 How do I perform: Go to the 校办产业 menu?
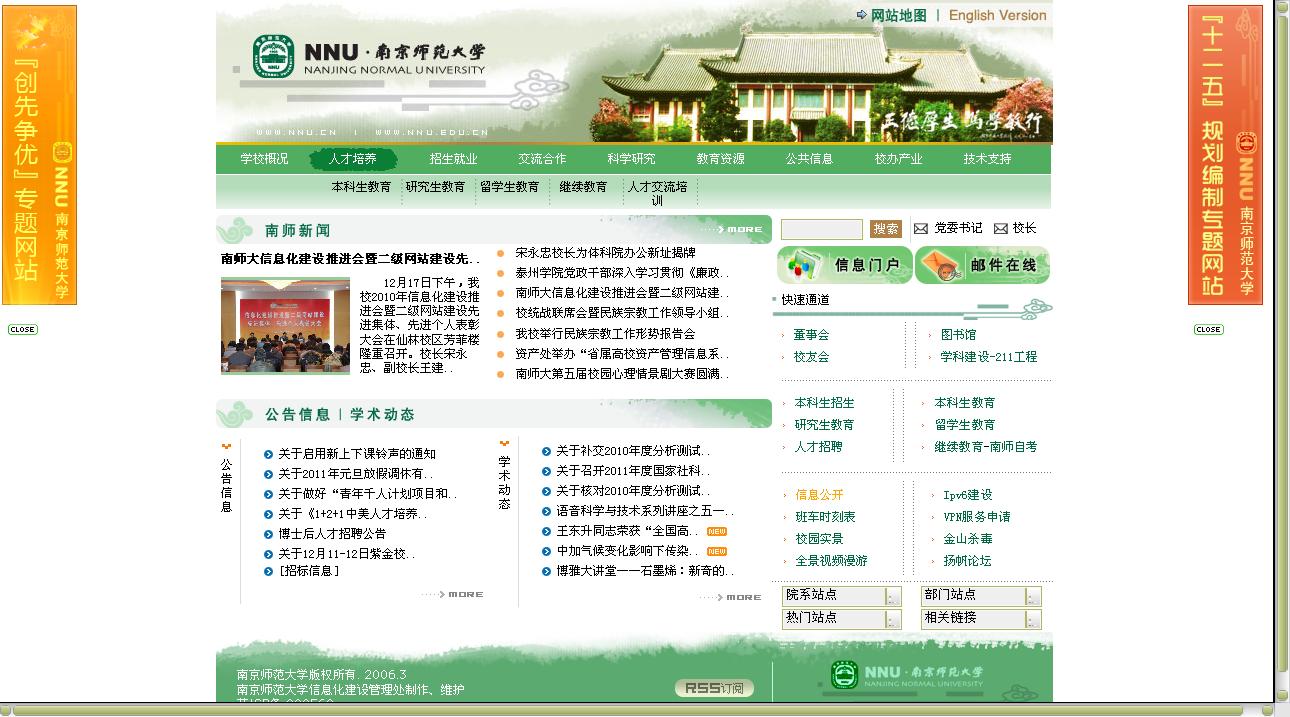[899, 159]
